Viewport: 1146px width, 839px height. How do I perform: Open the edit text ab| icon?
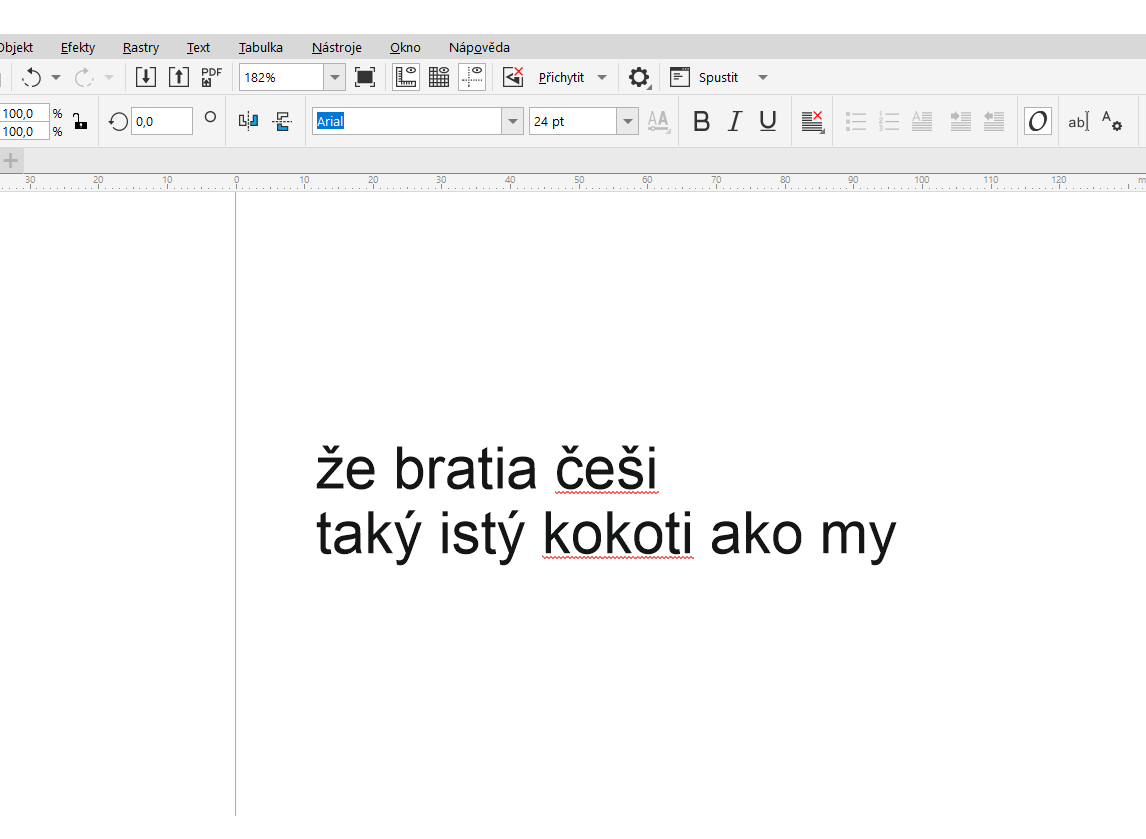1078,121
